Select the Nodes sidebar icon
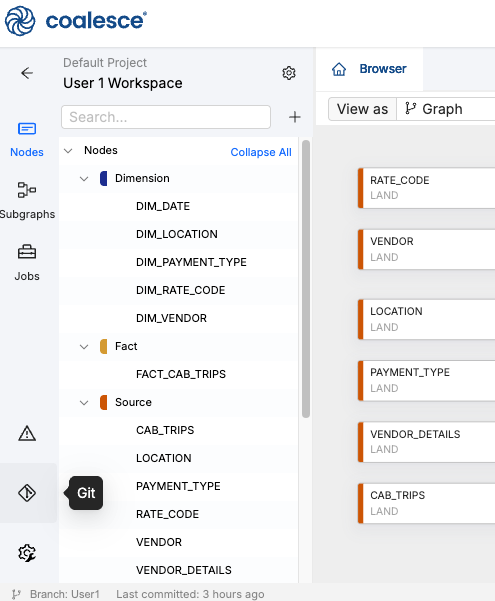This screenshot has height=601, width=495. point(27,140)
